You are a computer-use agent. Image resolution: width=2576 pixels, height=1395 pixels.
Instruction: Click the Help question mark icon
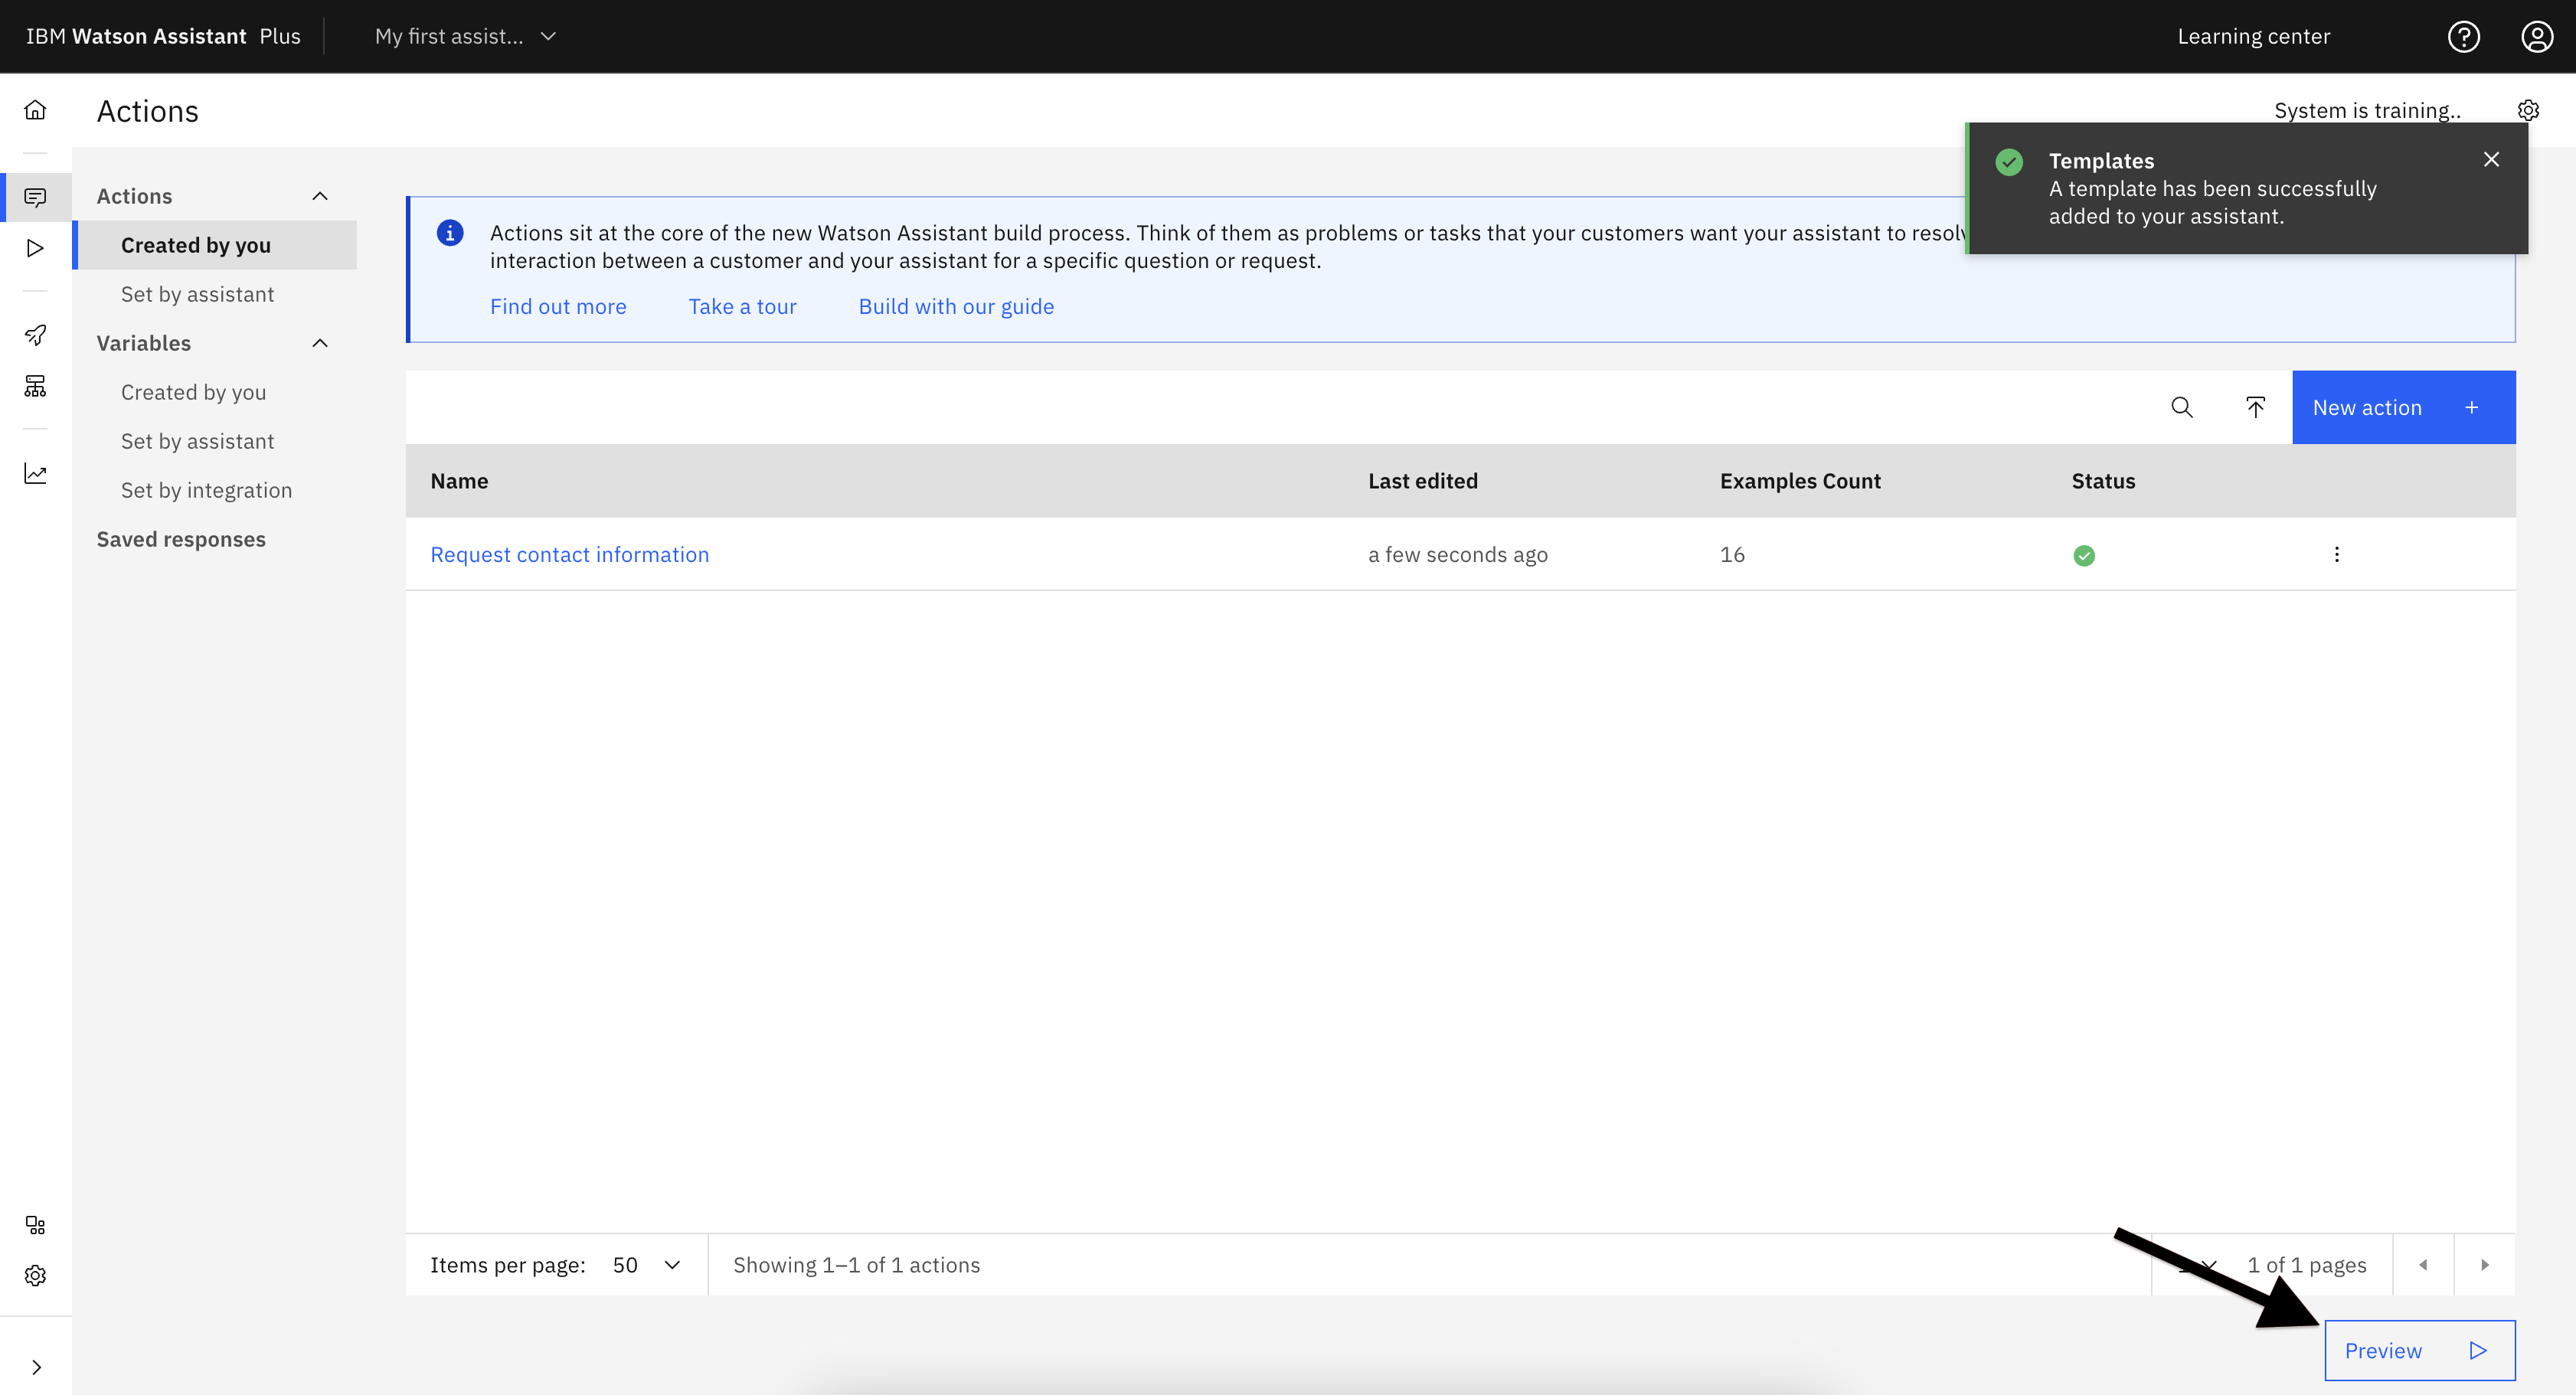click(x=2464, y=36)
